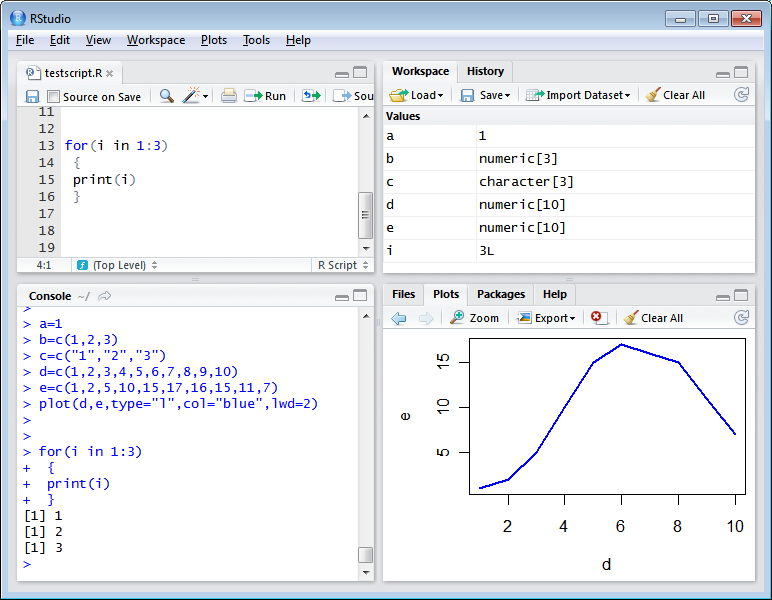Click the d numeric[10] workspace row
The image size is (772, 600).
[569, 205]
